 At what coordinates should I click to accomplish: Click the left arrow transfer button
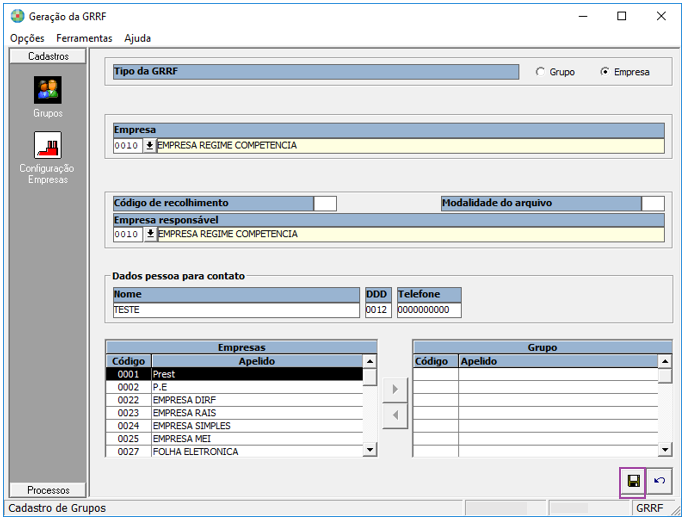[395, 414]
